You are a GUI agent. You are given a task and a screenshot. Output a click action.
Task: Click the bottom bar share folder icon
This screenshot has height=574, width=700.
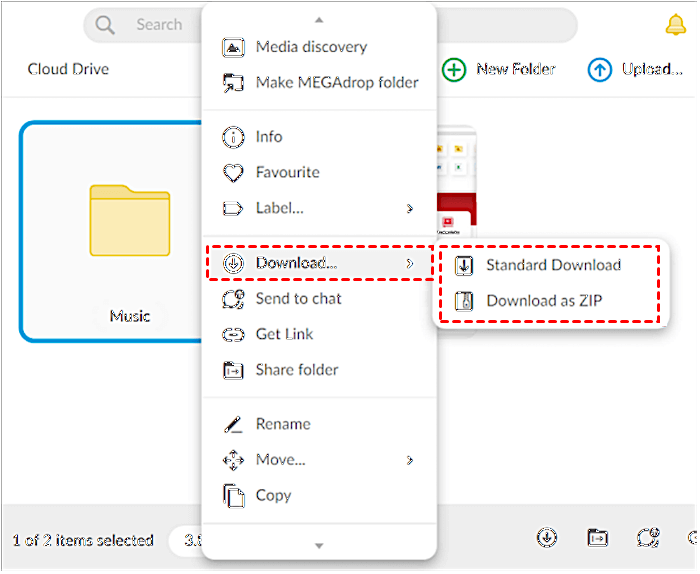coord(598,538)
